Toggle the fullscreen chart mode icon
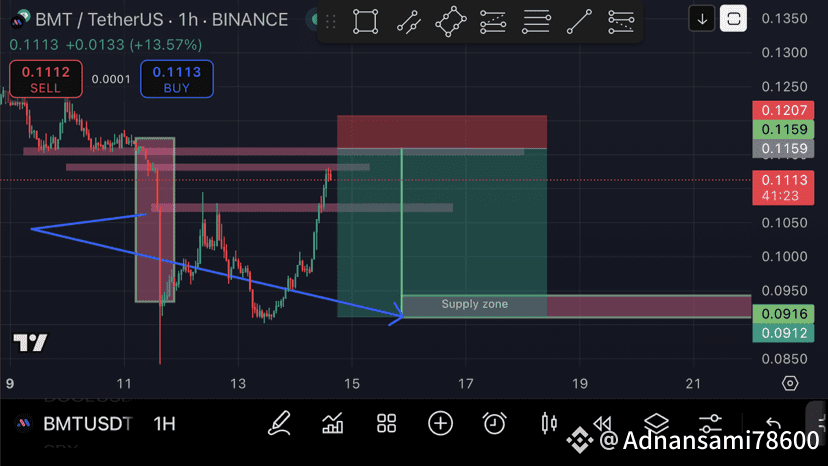 733,19
